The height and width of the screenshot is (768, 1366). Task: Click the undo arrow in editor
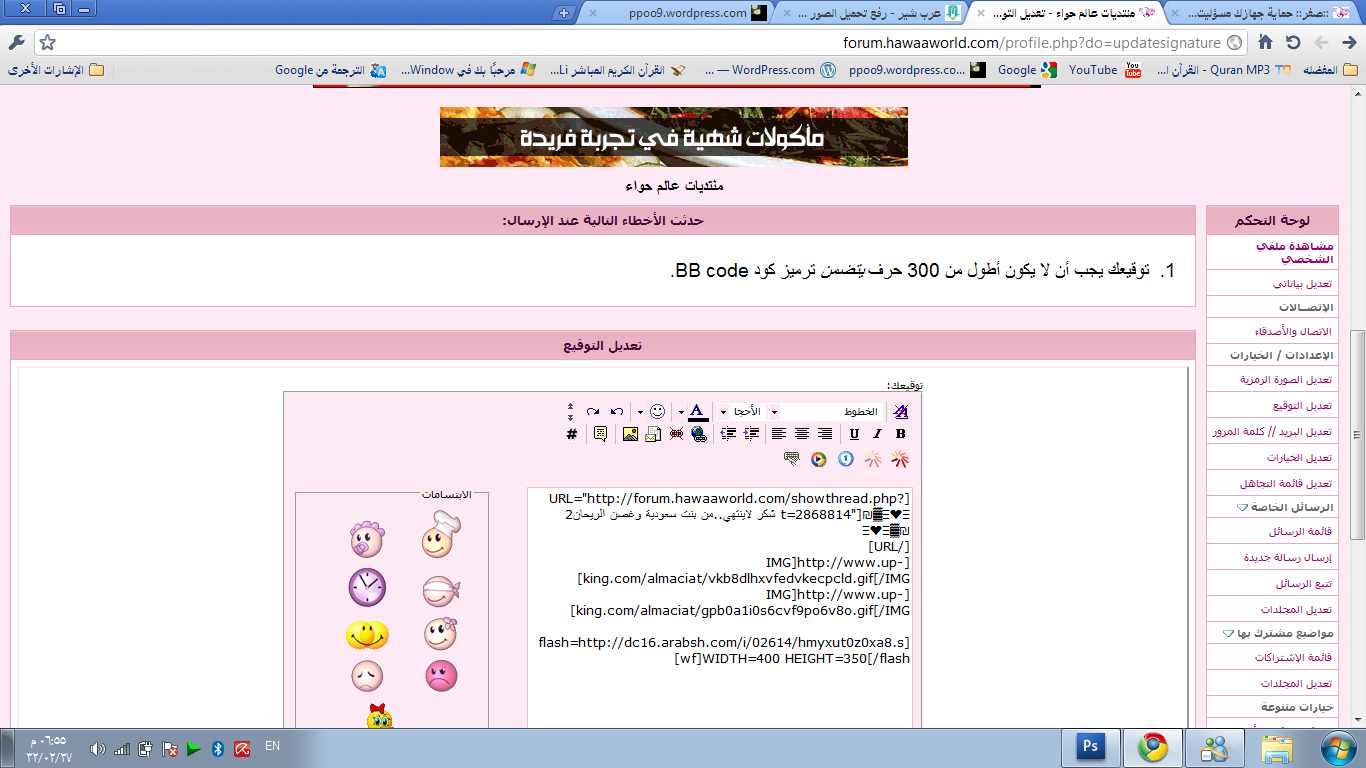616,412
